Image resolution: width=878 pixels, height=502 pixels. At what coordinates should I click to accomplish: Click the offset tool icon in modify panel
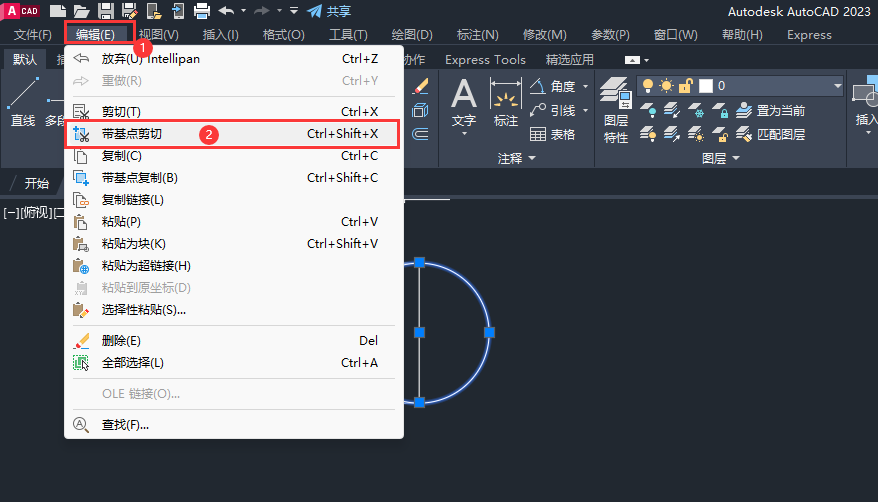pyautogui.click(x=421, y=134)
